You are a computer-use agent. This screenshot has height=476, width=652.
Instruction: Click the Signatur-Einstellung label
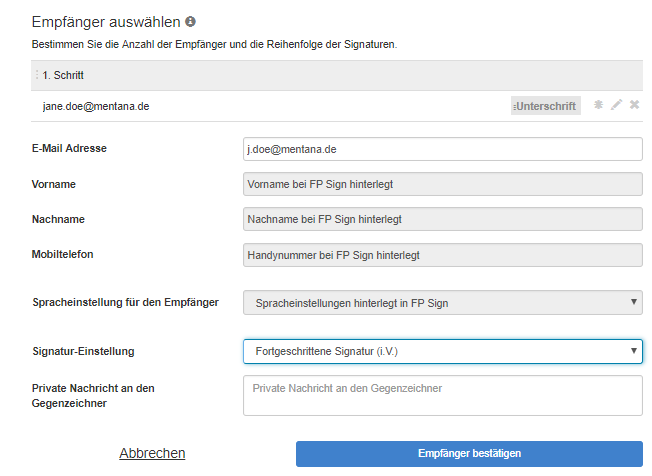tap(84, 351)
